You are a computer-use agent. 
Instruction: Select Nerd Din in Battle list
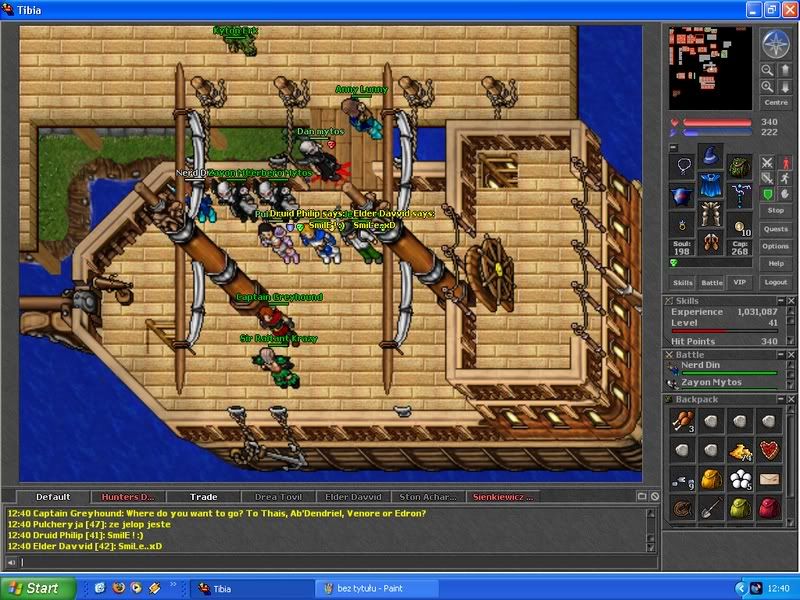[x=724, y=368]
